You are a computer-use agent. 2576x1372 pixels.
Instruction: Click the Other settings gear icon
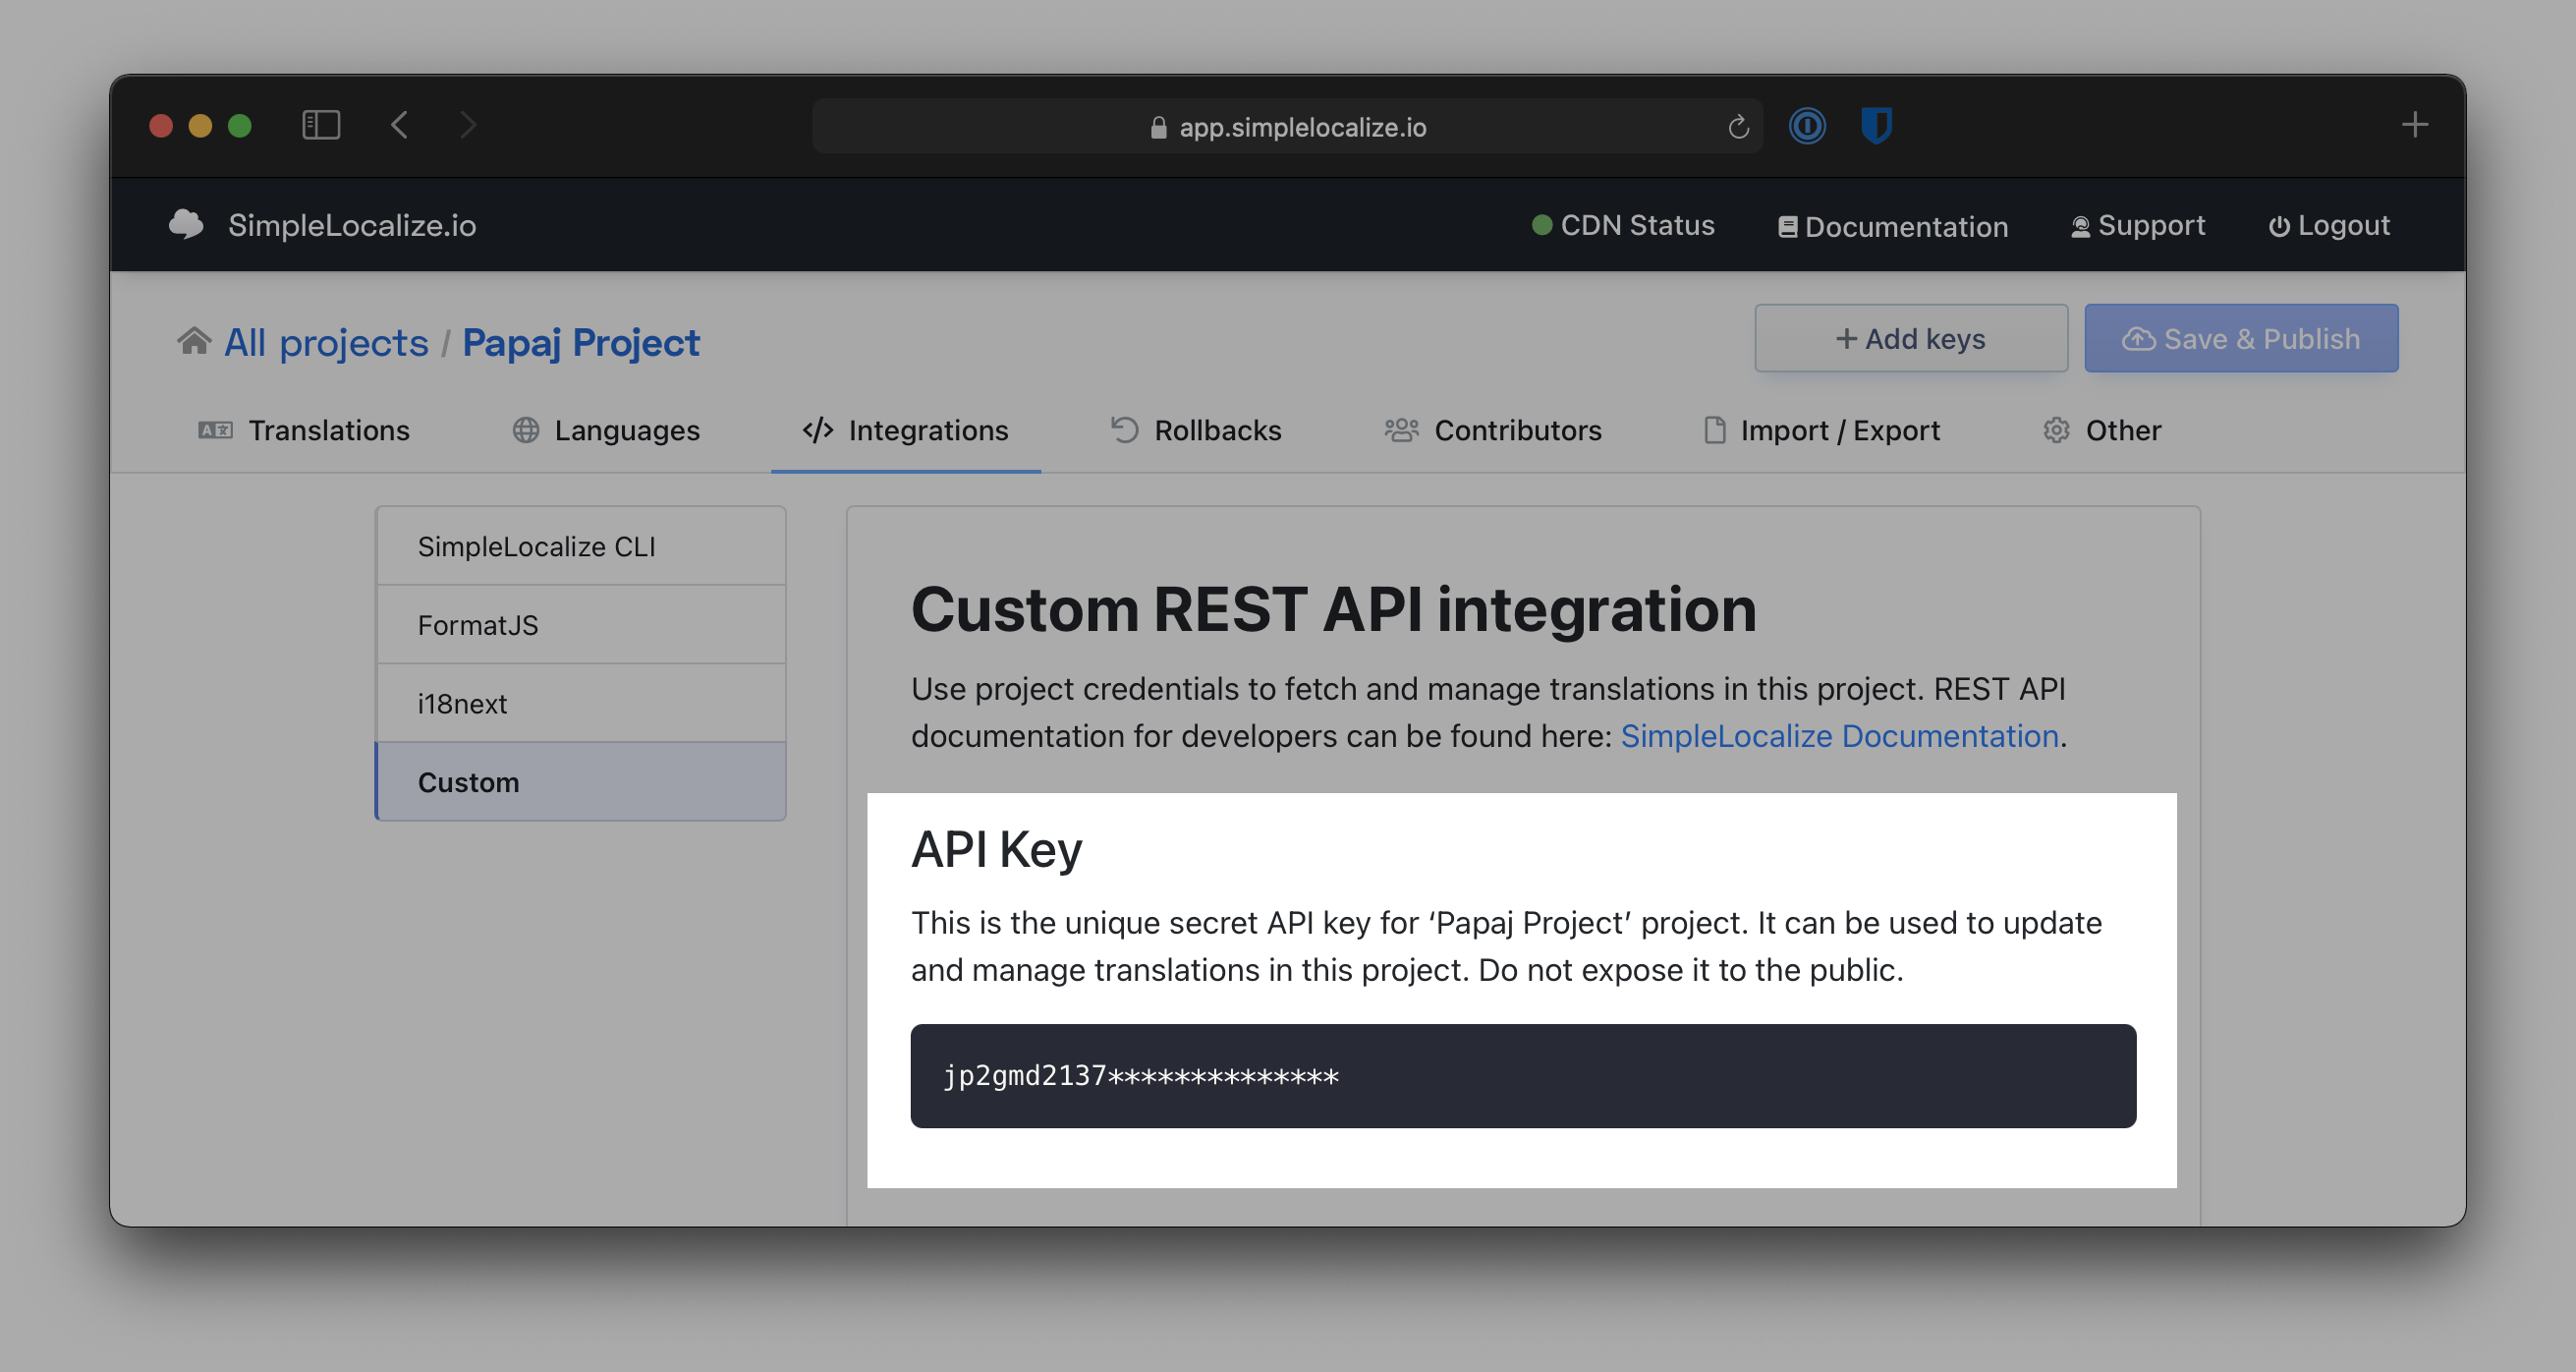point(2054,429)
